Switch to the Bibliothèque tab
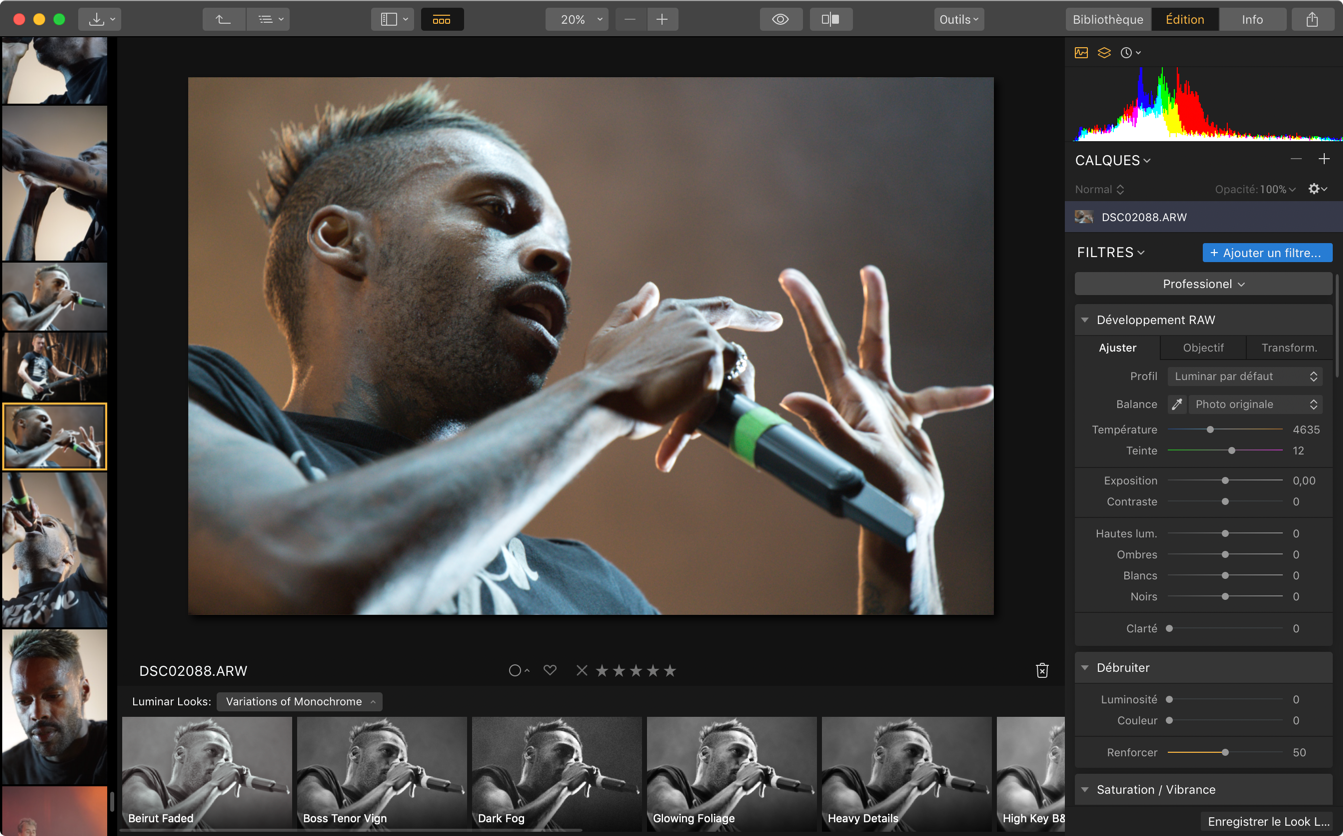 (1108, 19)
